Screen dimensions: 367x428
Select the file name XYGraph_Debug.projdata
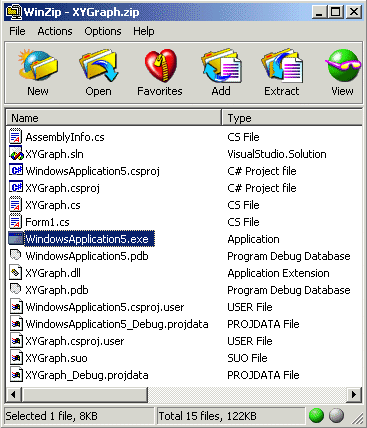click(x=87, y=375)
